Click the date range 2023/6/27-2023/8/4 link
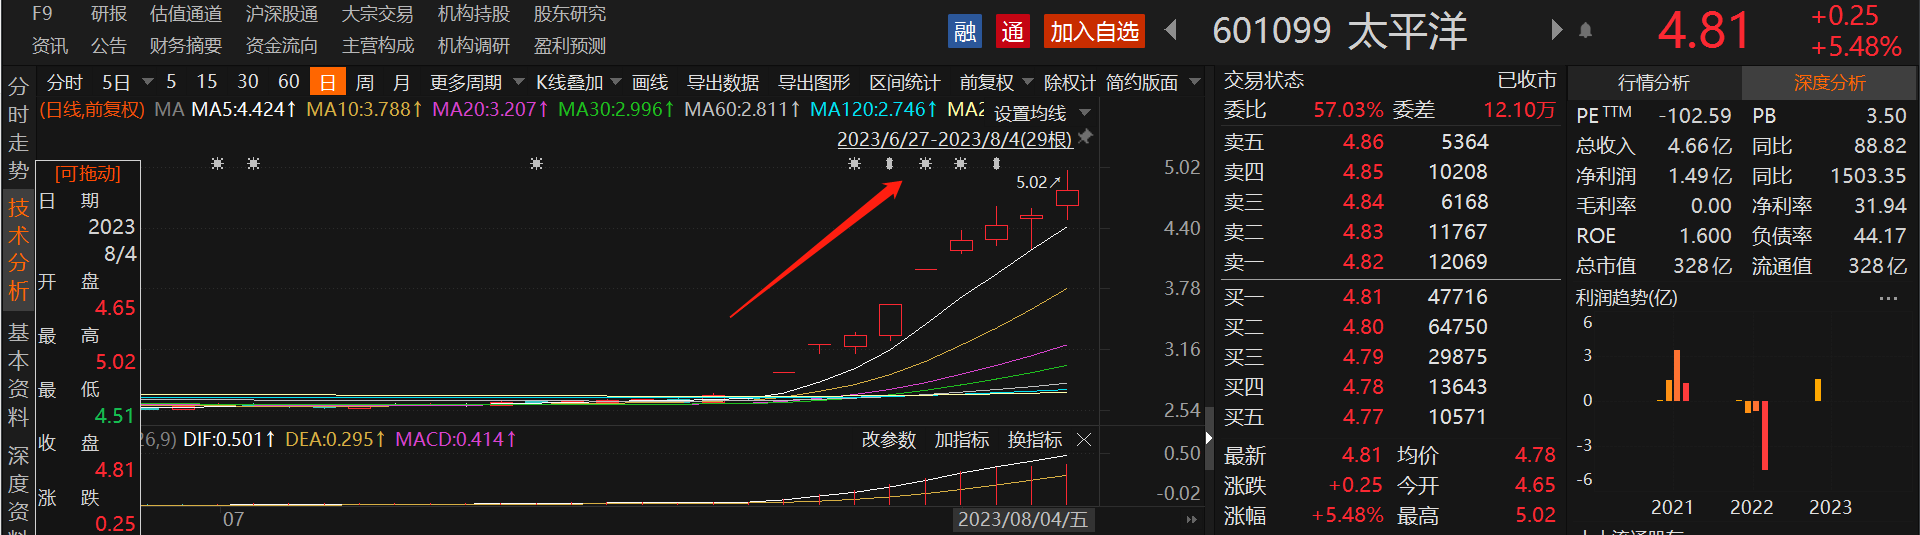Screen dimensions: 1920x535 [x=955, y=139]
